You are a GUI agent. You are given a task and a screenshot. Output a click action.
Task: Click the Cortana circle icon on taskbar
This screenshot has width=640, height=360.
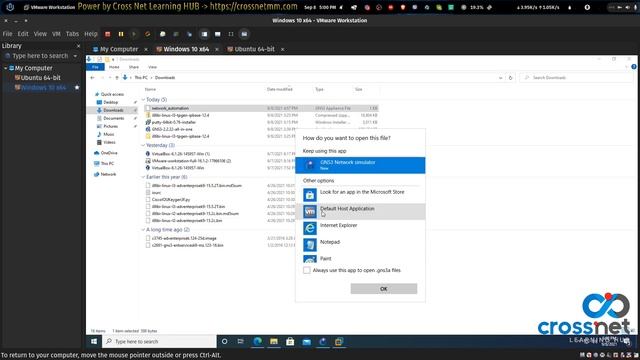[x=224, y=342]
